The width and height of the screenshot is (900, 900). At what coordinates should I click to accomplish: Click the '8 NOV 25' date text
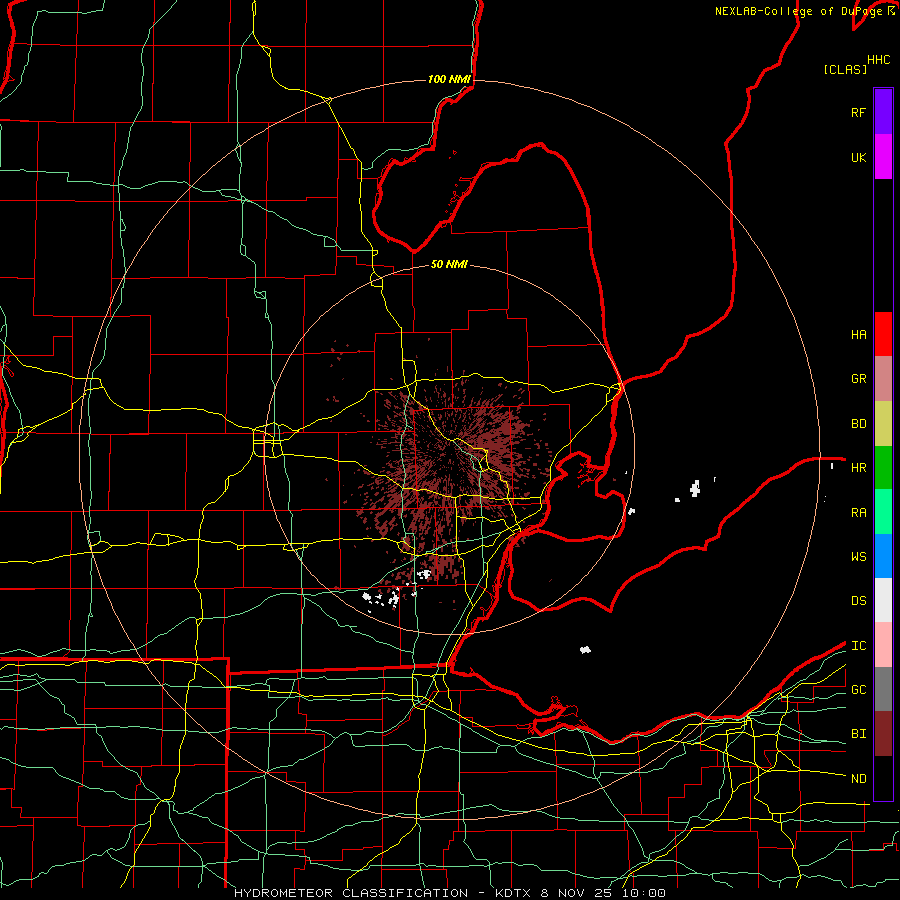coord(577,893)
